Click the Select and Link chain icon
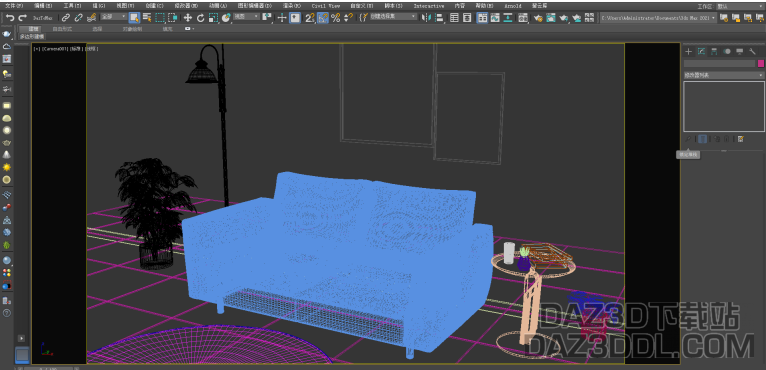This screenshot has width=766, height=370. pyautogui.click(x=65, y=18)
